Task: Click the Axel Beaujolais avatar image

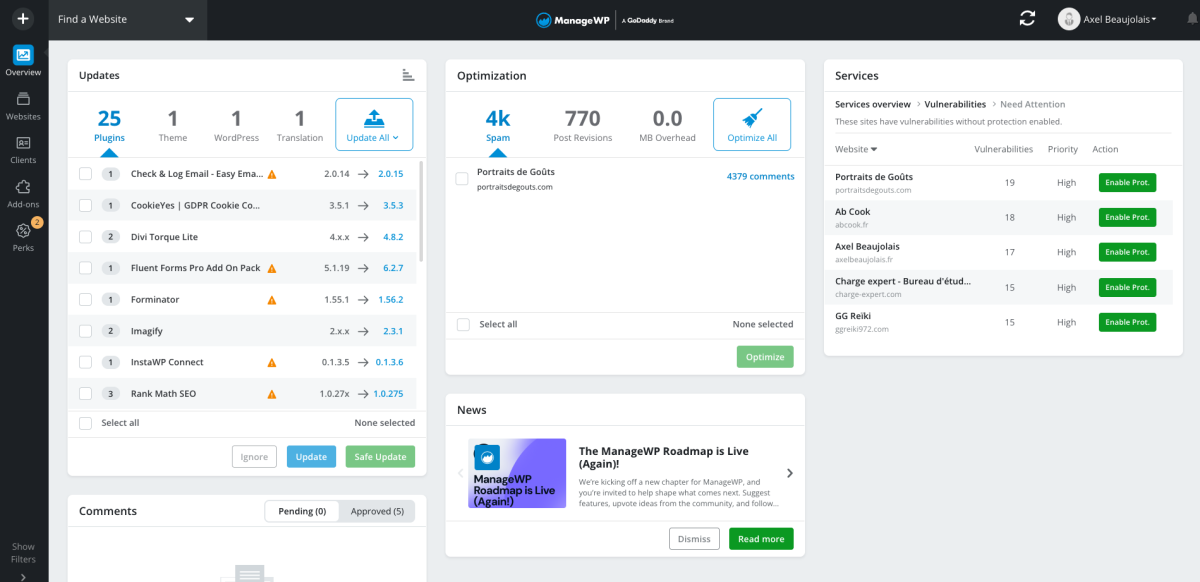Action: pyautogui.click(x=1069, y=19)
